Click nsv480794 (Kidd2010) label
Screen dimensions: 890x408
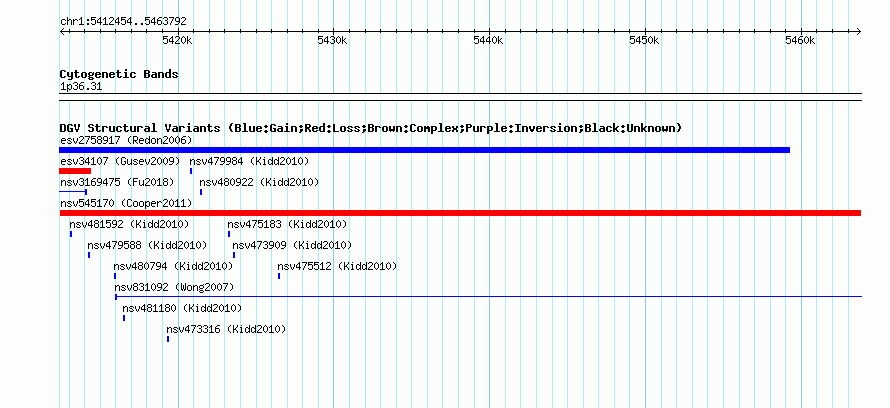tap(173, 266)
